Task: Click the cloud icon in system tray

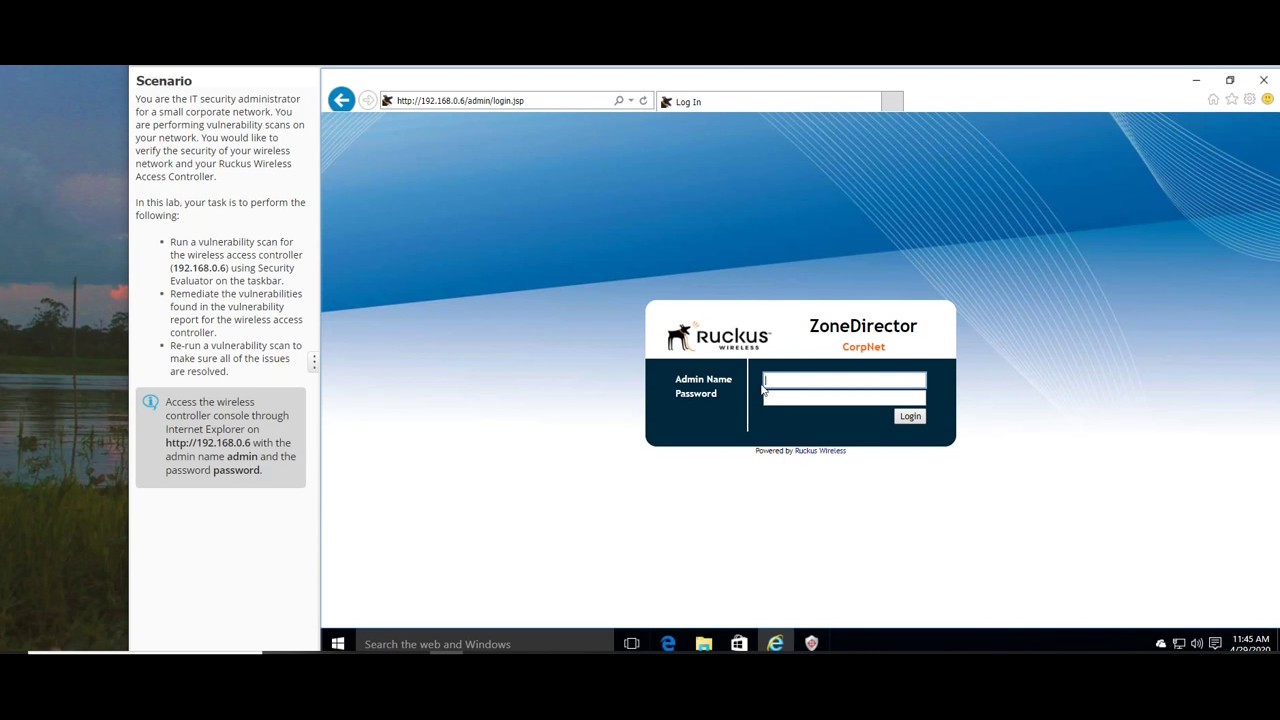Action: coord(1161,644)
